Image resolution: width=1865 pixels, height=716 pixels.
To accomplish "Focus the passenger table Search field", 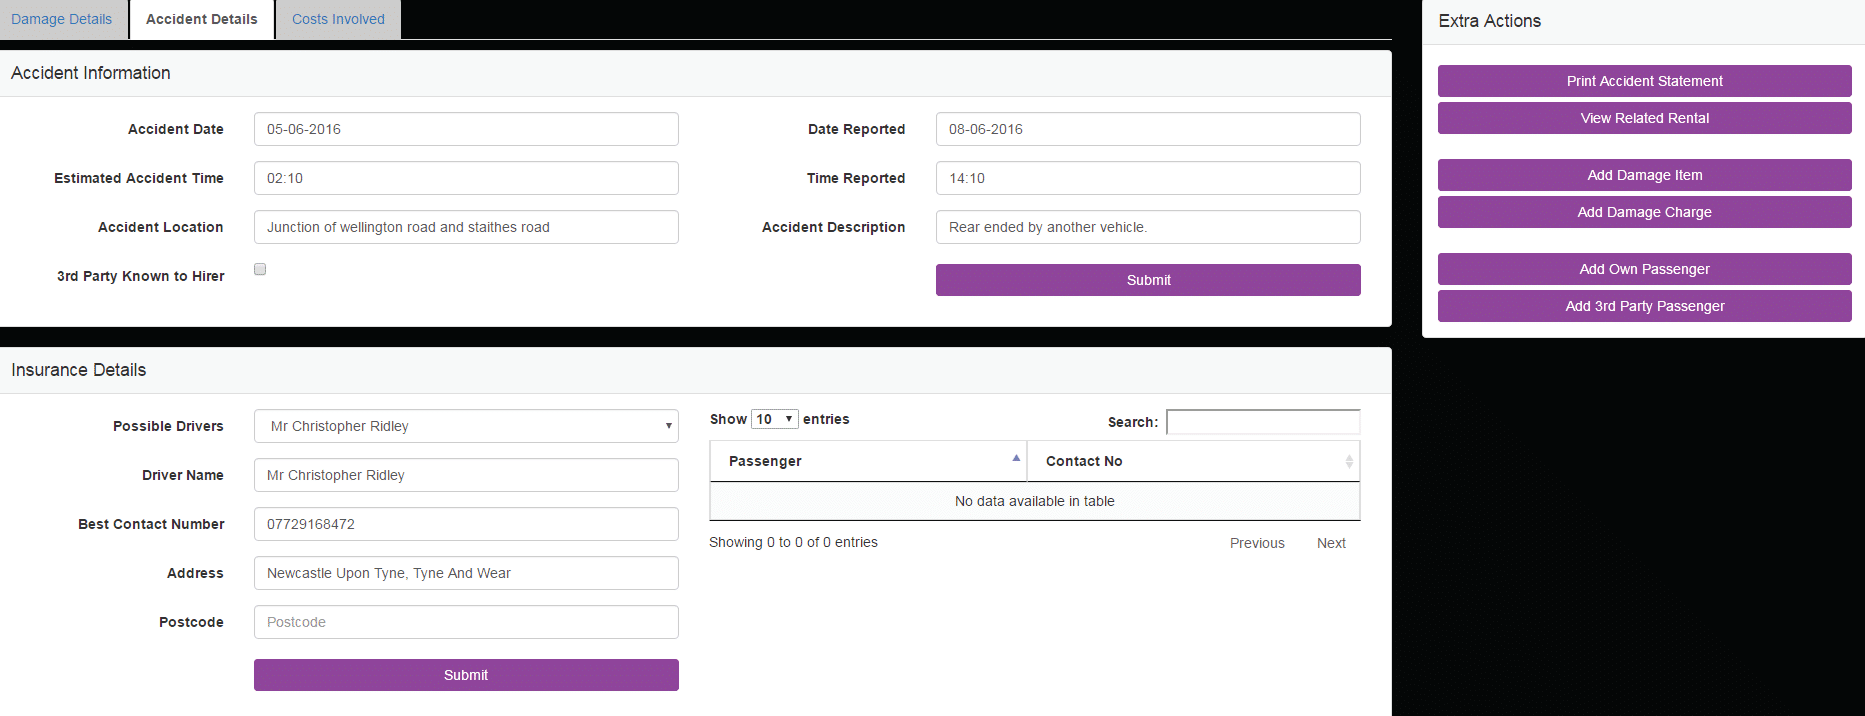I will pyautogui.click(x=1263, y=422).
